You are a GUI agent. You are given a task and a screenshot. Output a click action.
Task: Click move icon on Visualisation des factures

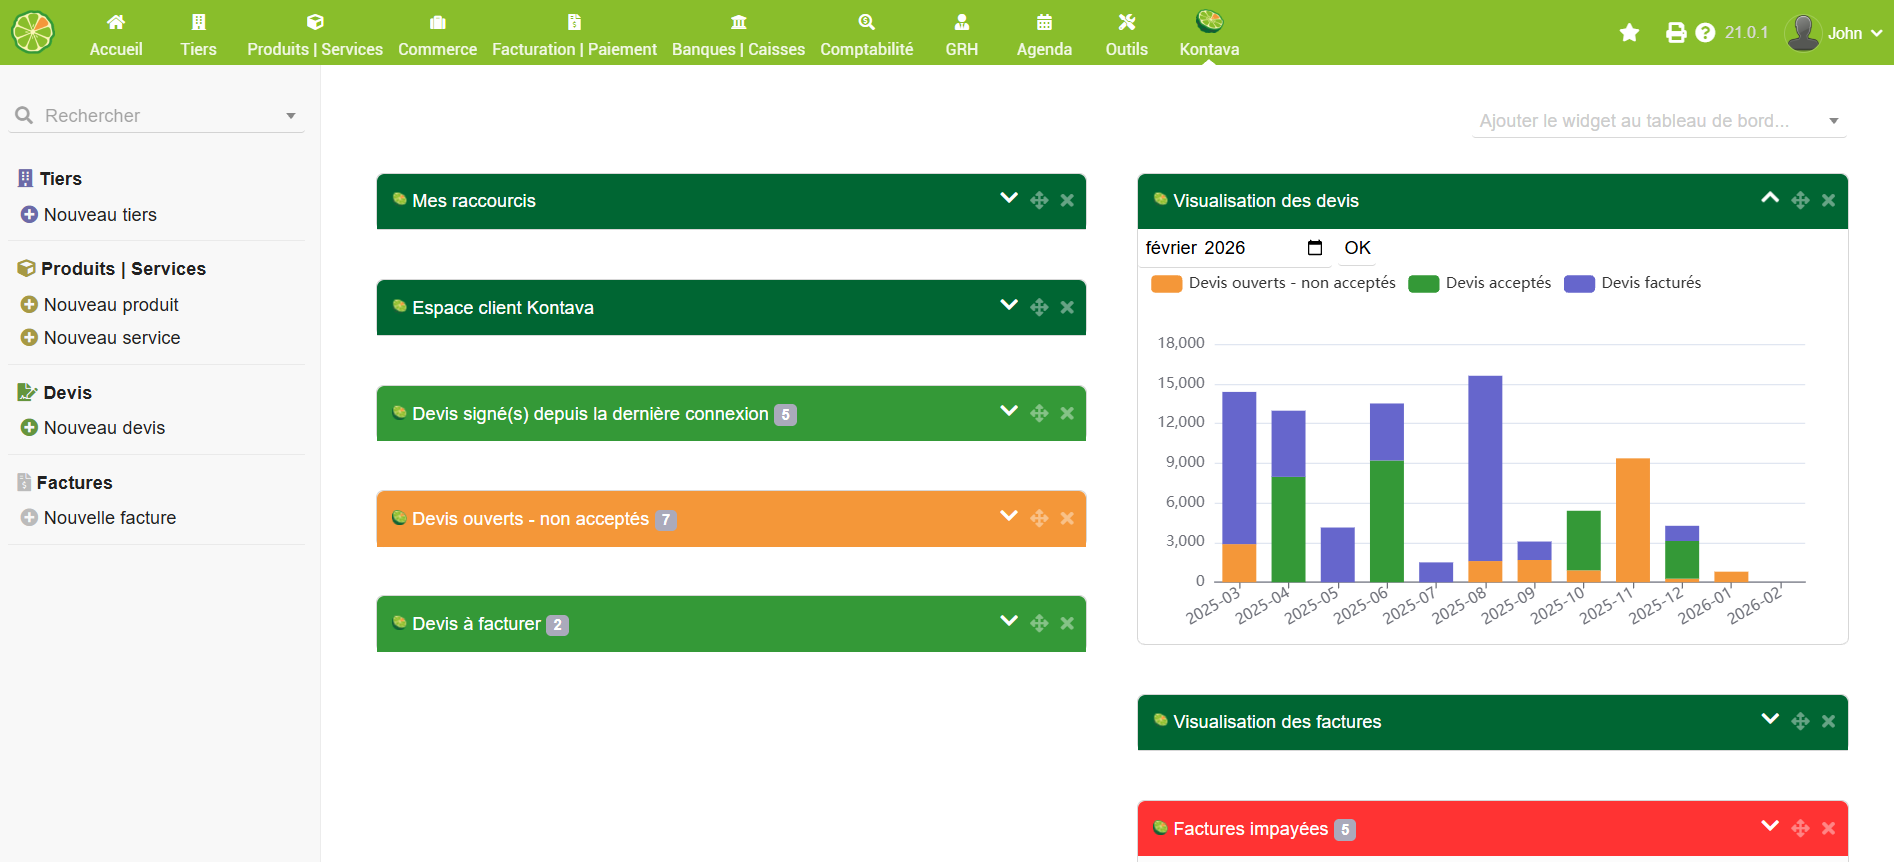coord(1800,721)
